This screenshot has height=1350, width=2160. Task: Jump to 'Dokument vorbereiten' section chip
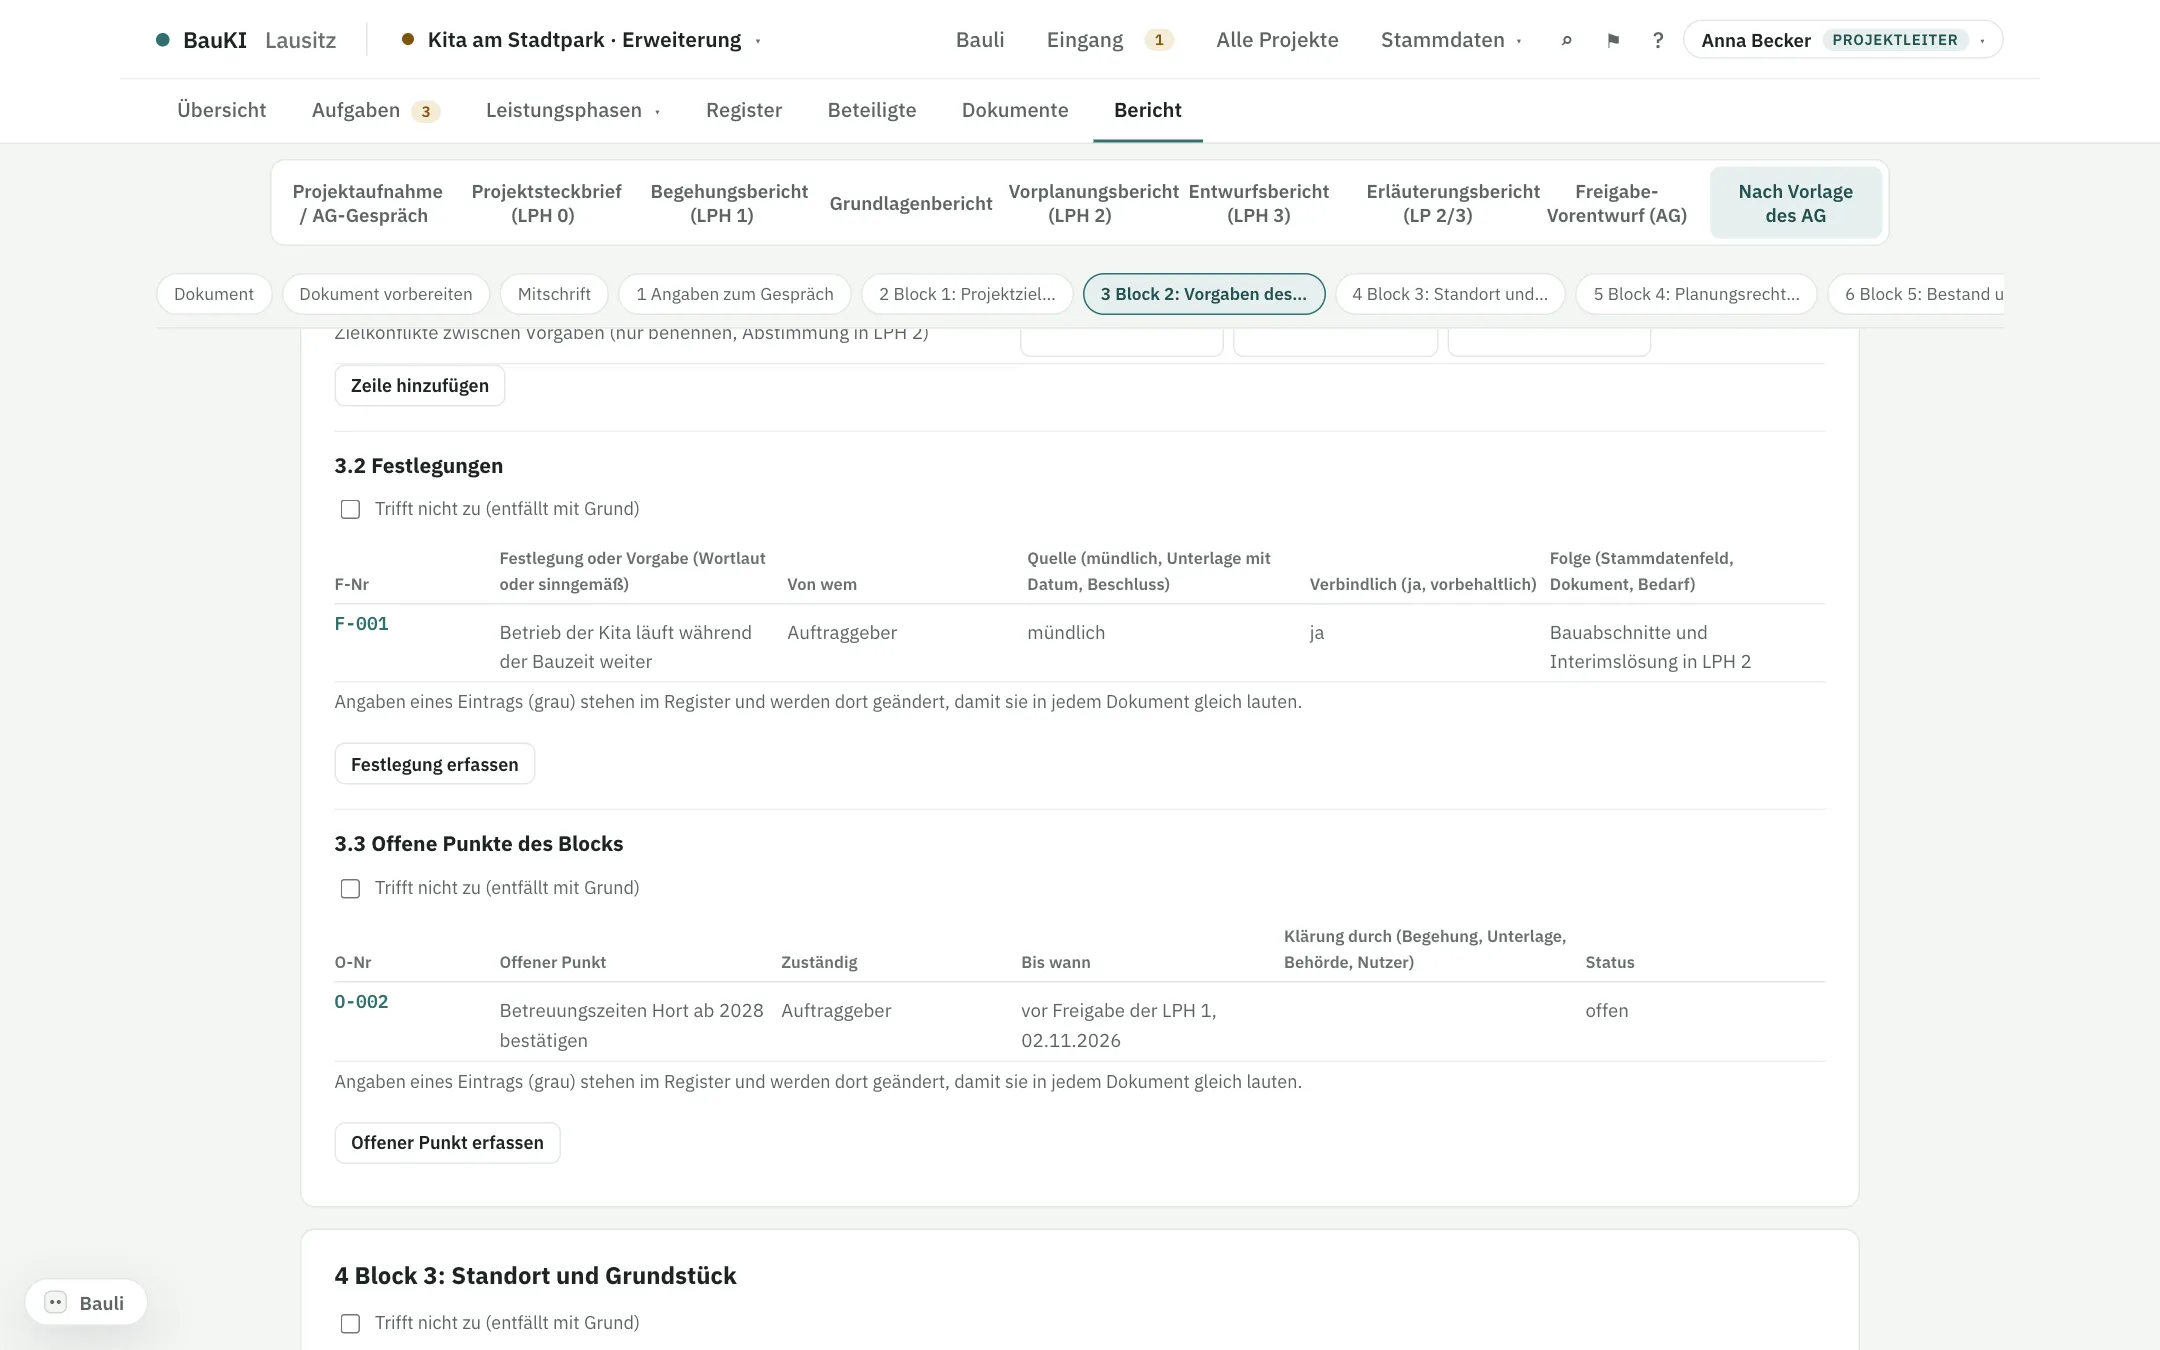tap(386, 294)
